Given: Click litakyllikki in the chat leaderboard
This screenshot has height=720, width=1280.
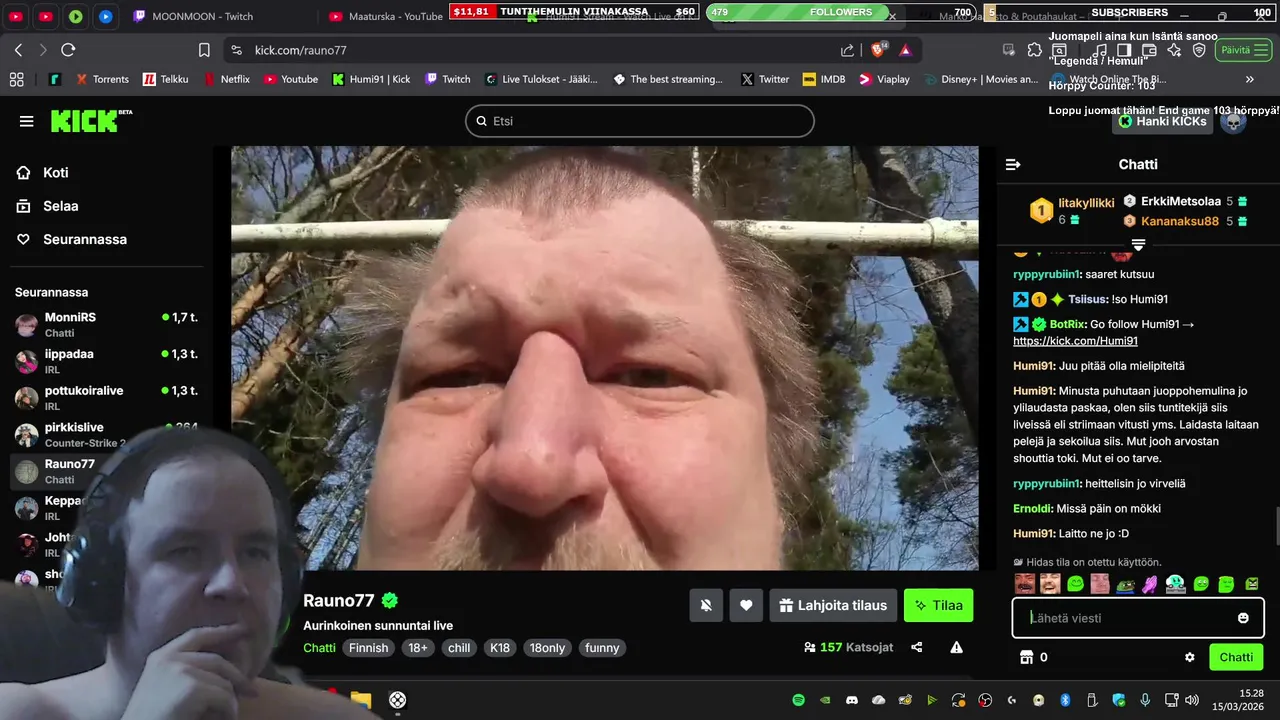Looking at the screenshot, I should [x=1086, y=203].
